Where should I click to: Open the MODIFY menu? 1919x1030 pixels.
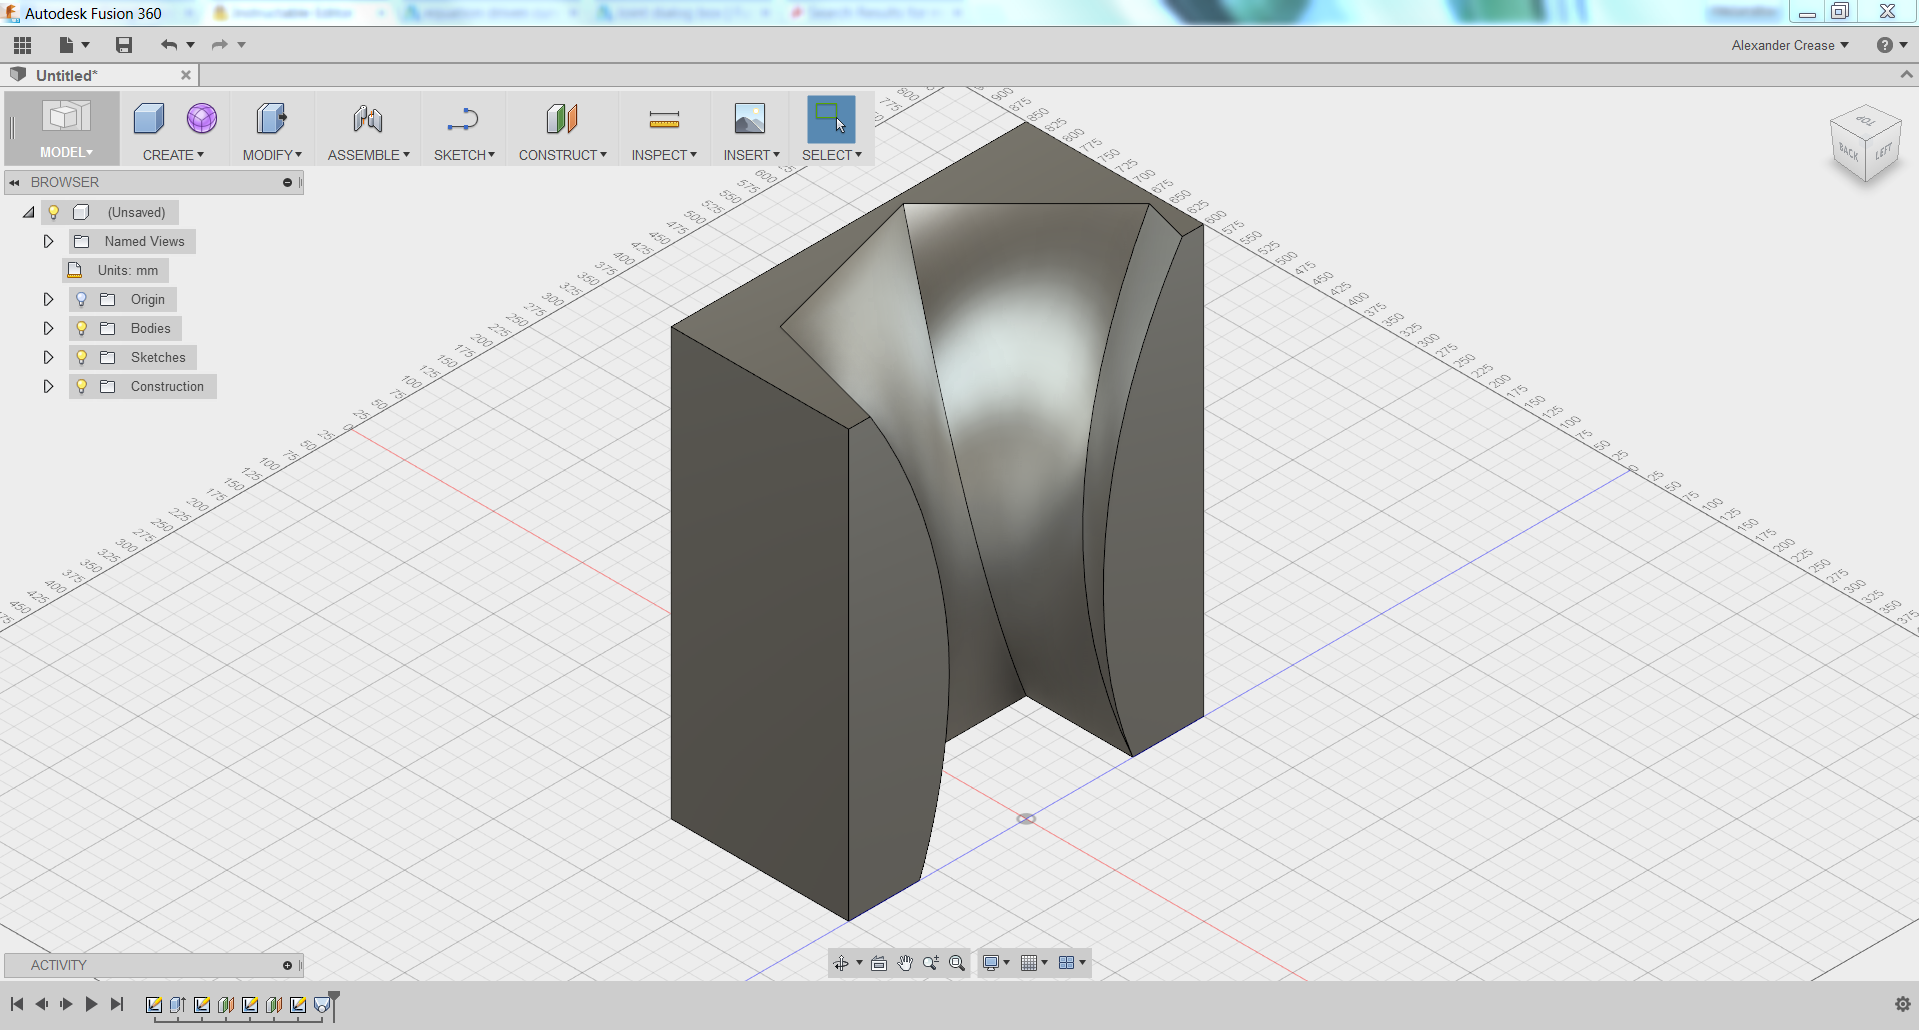tap(272, 155)
